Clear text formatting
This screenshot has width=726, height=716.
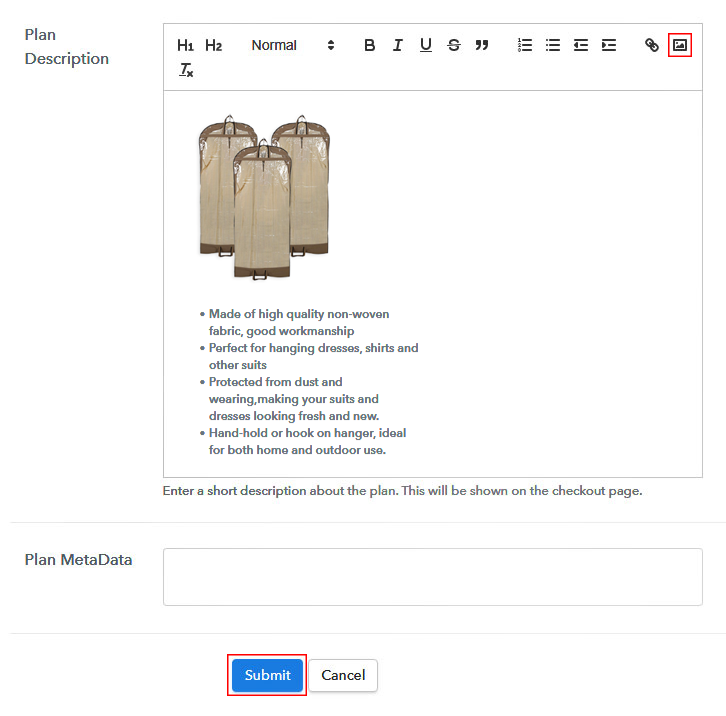(x=186, y=70)
